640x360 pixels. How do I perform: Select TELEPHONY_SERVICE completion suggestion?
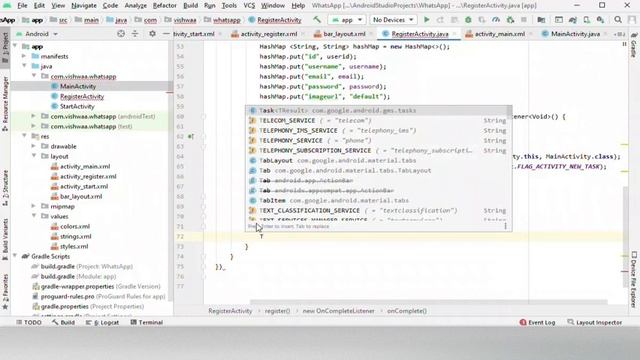click(x=378, y=140)
